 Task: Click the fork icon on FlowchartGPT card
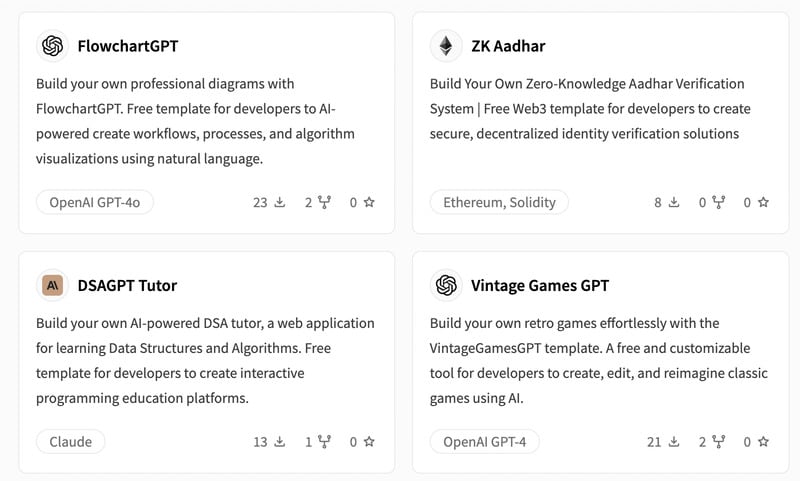[x=324, y=202]
